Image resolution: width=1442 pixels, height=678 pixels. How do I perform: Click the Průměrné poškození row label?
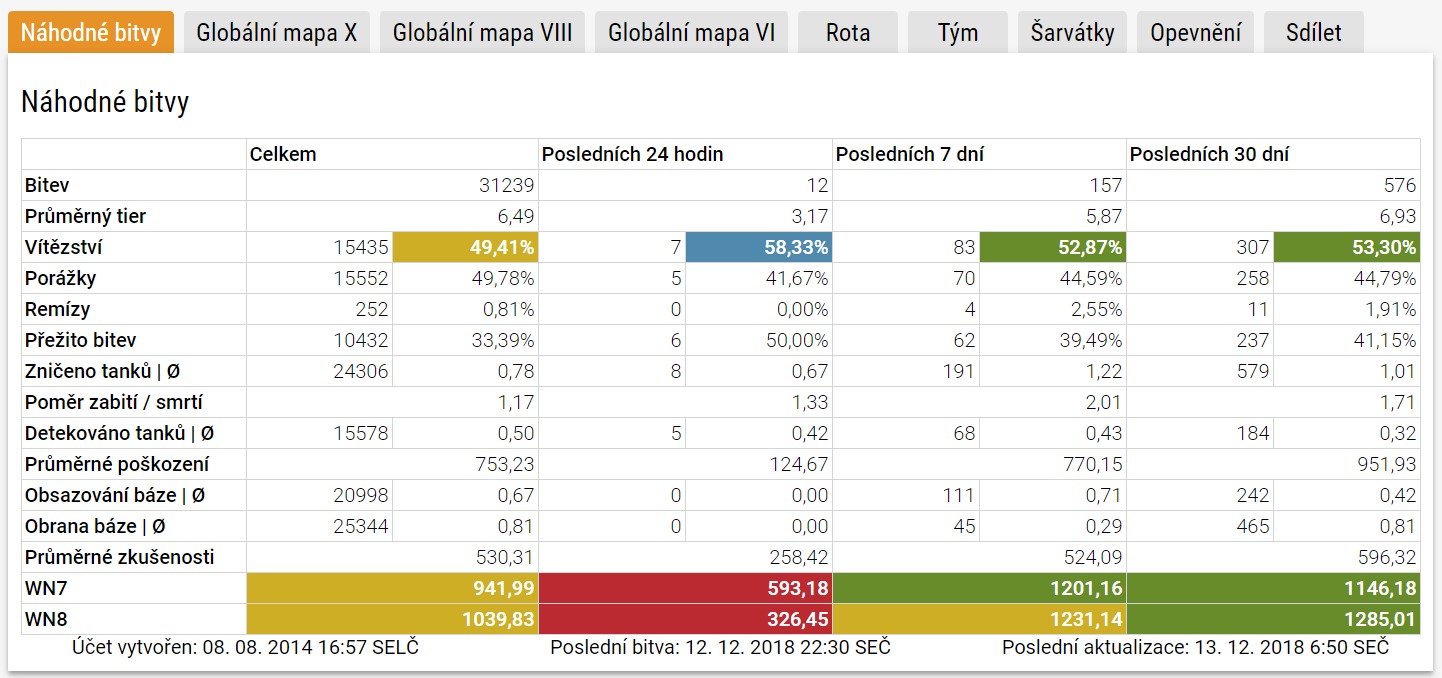coord(116,464)
